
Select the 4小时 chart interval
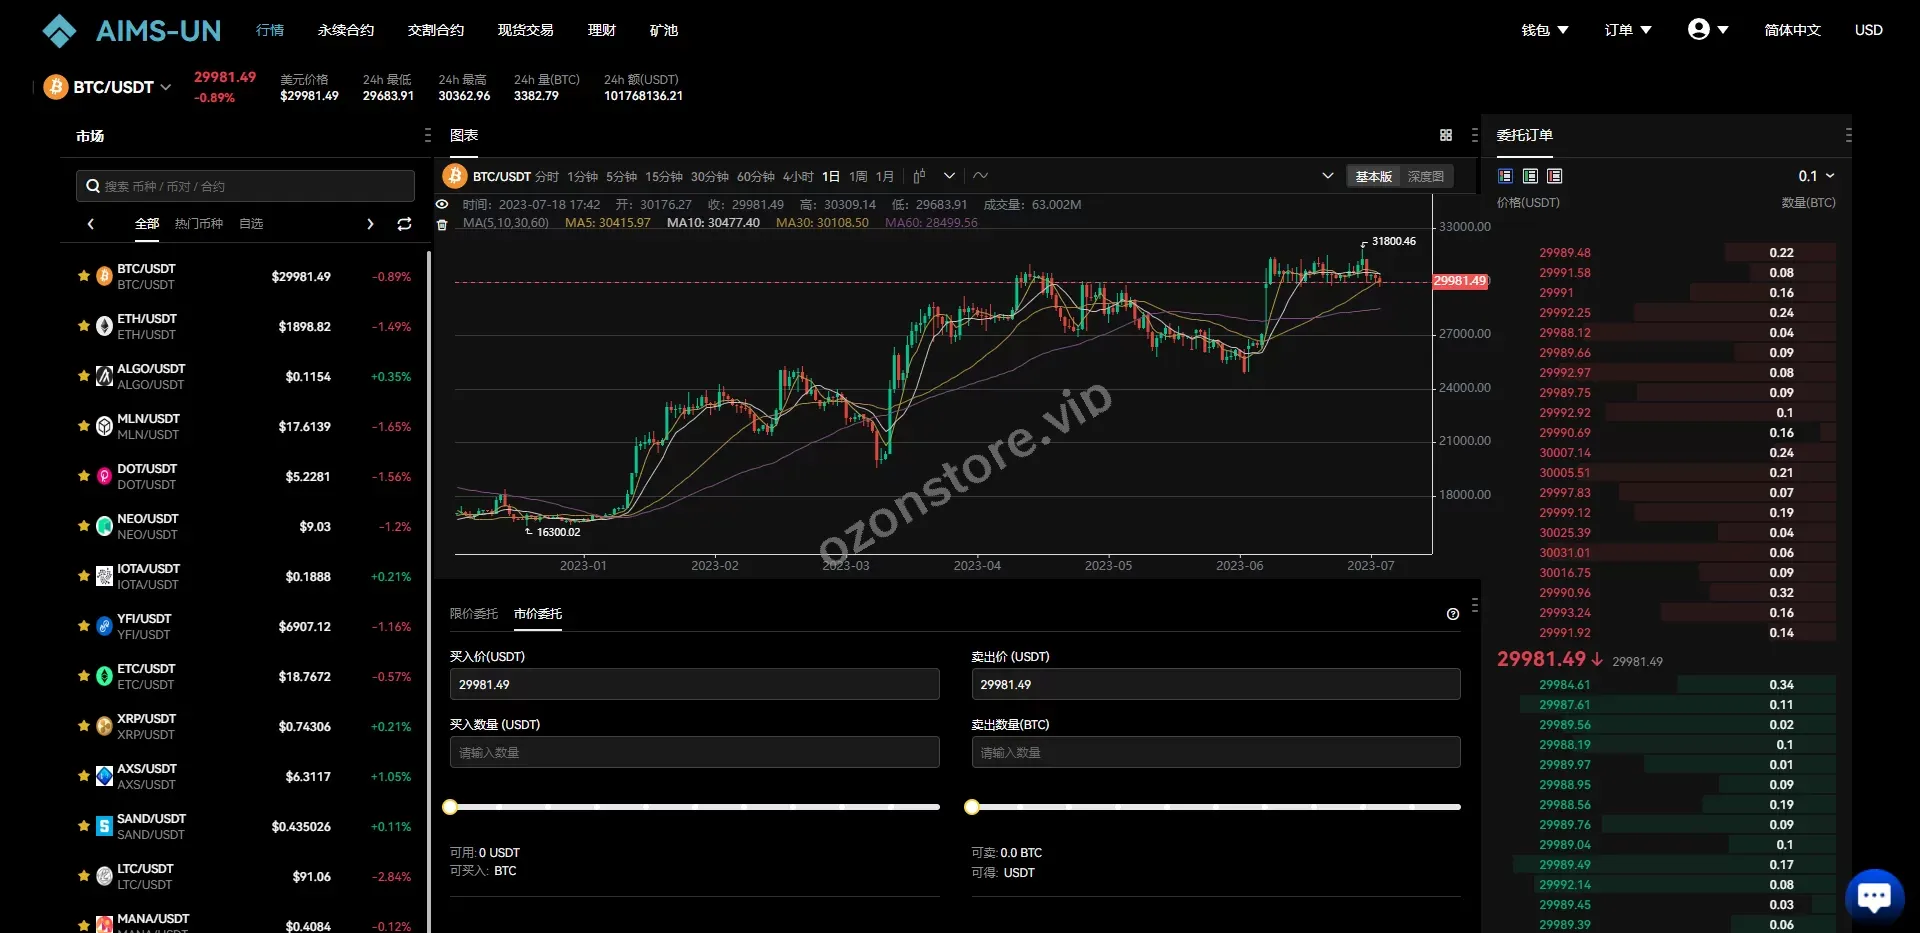797,176
